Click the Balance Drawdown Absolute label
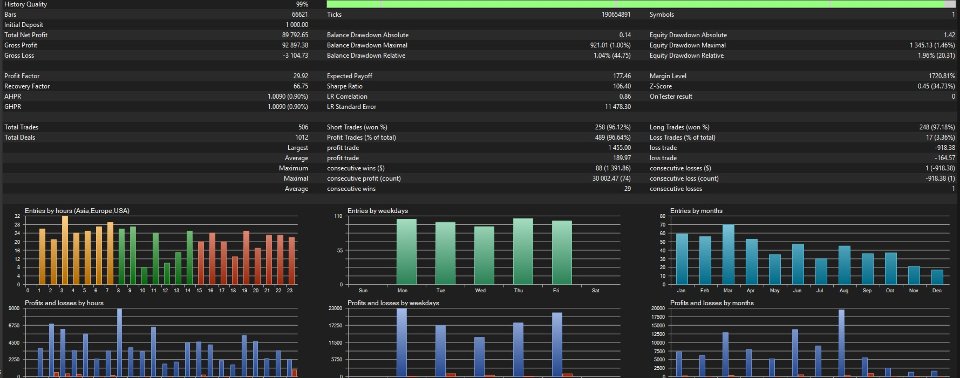 pos(368,35)
